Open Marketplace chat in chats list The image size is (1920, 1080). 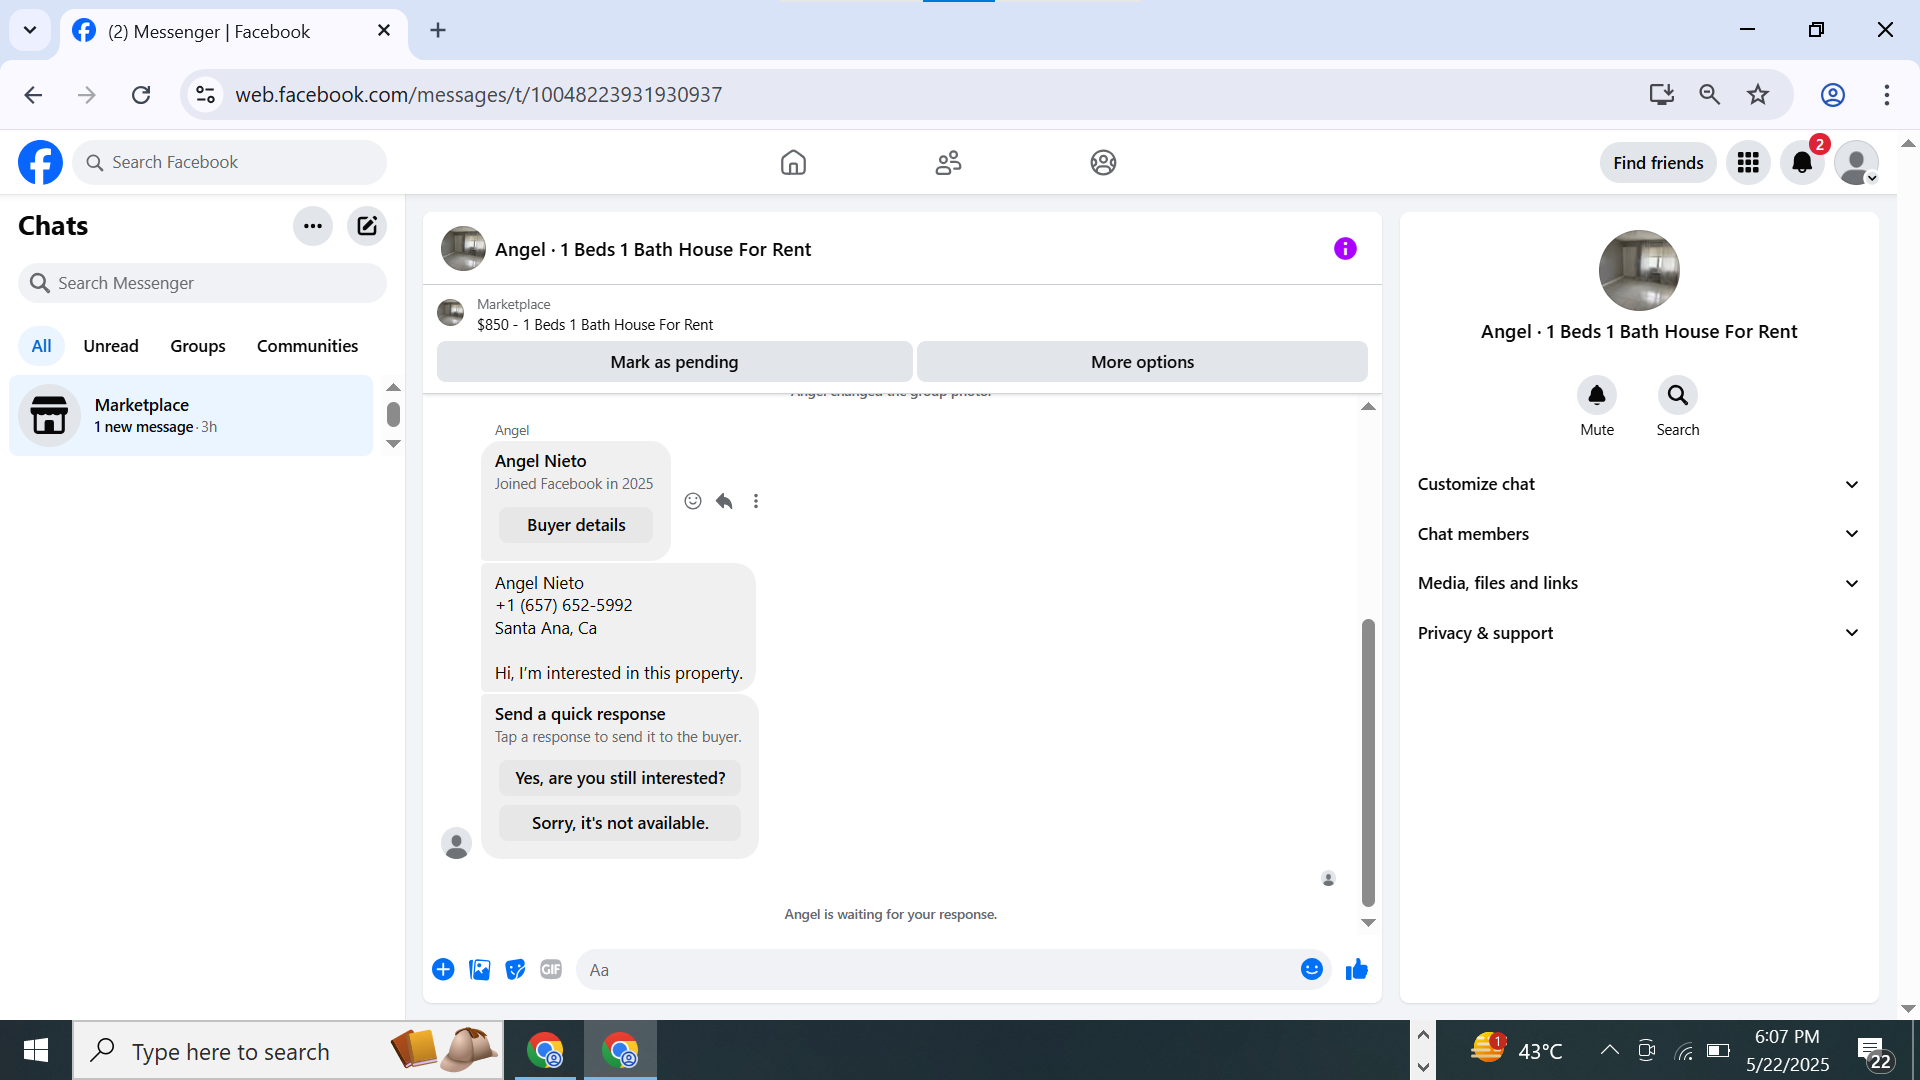191,415
